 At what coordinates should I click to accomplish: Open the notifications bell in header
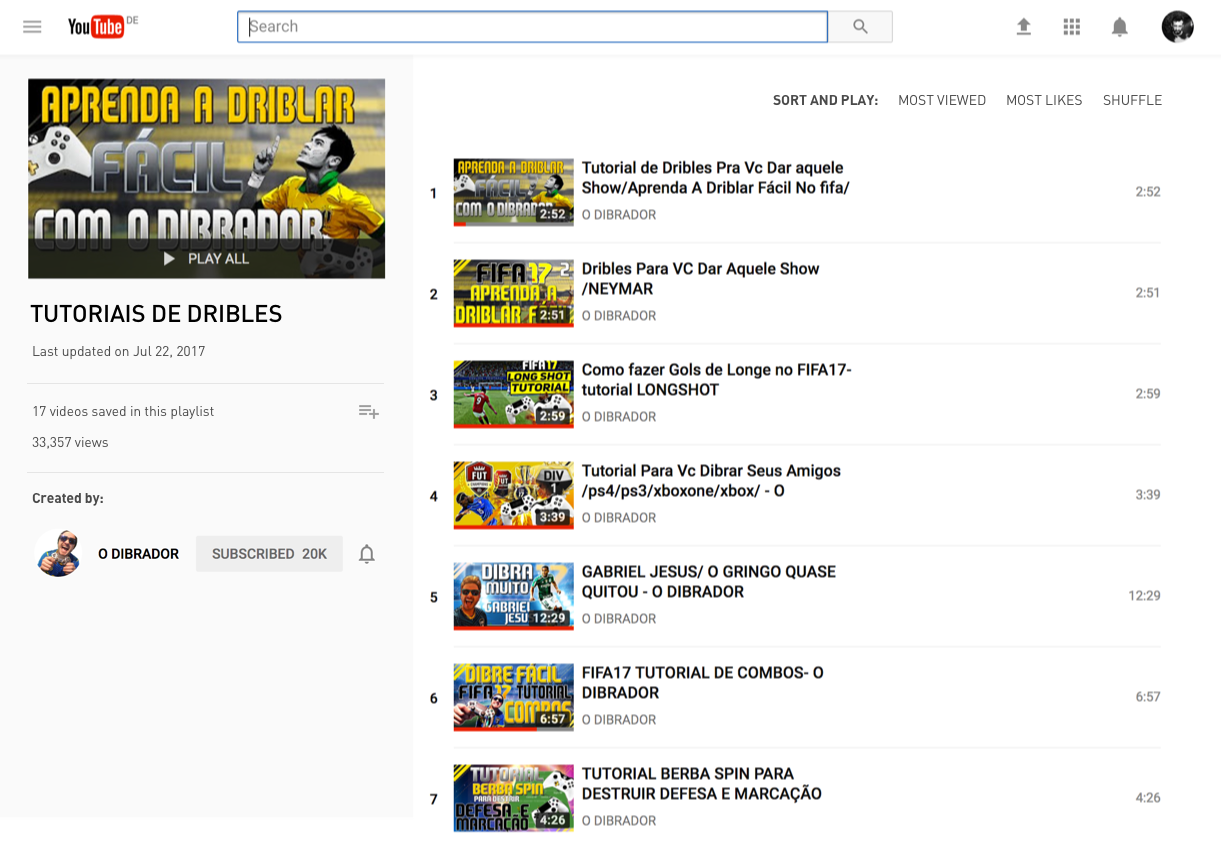coord(1119,27)
